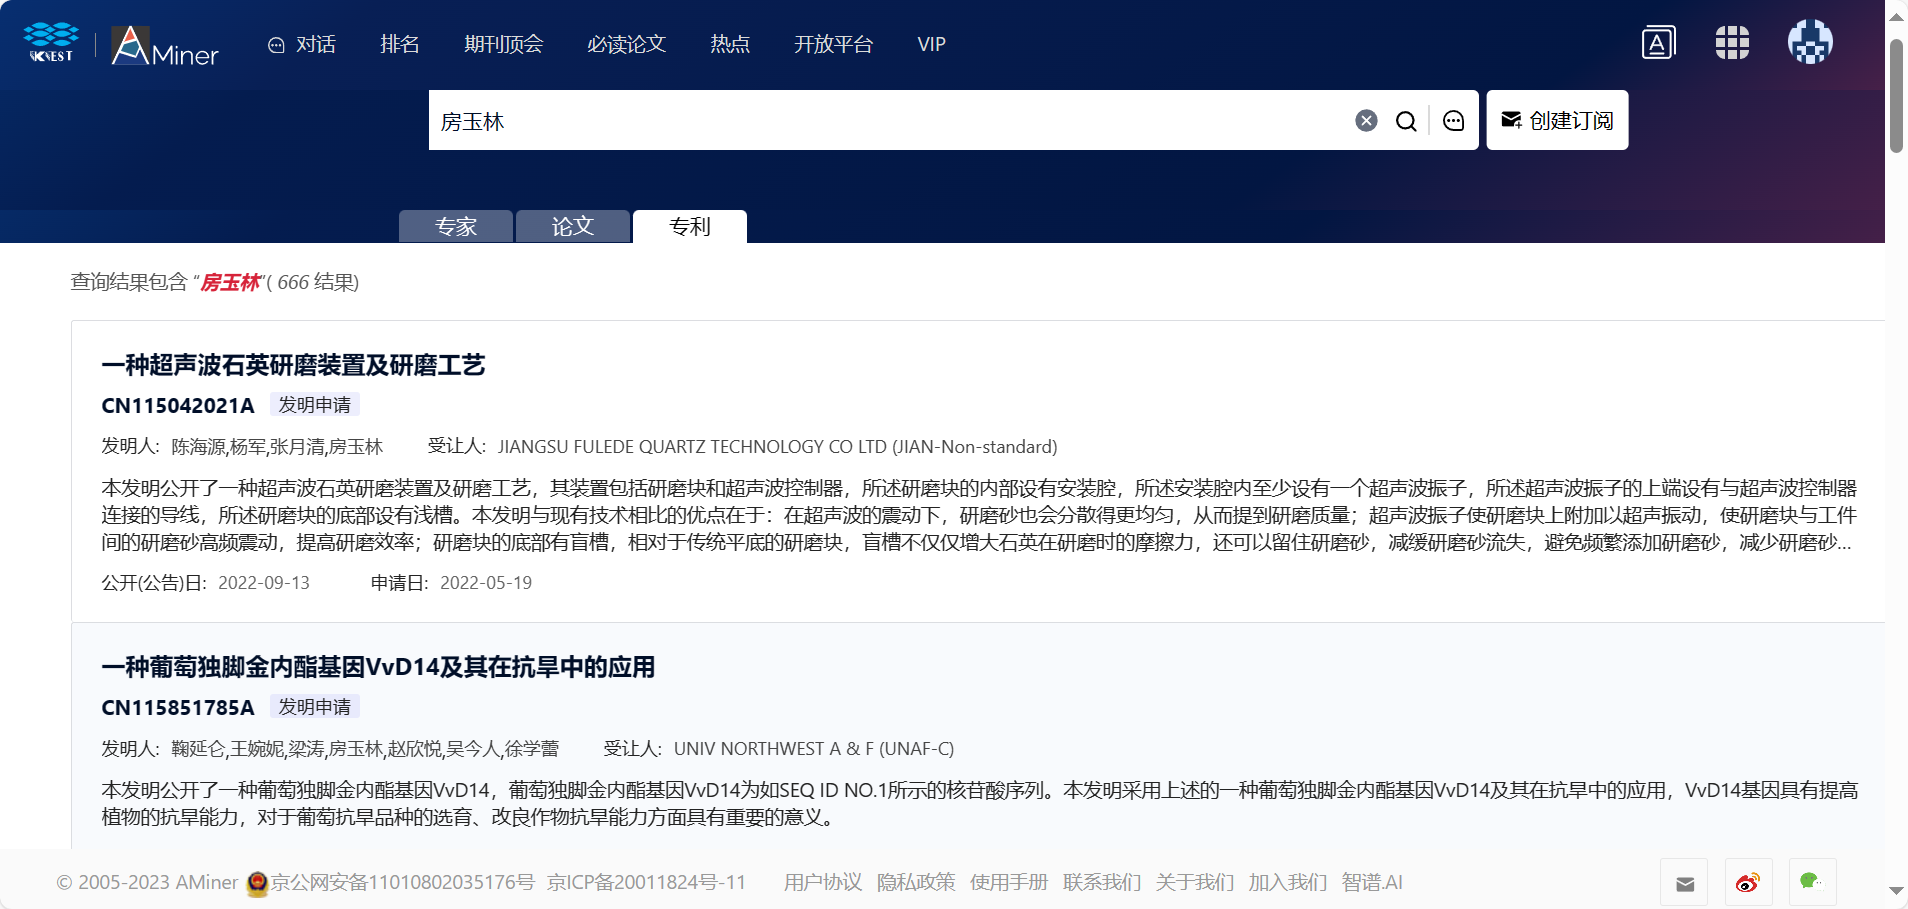The height and width of the screenshot is (909, 1908).
Task: Open the apps grid icon
Action: point(1732,43)
